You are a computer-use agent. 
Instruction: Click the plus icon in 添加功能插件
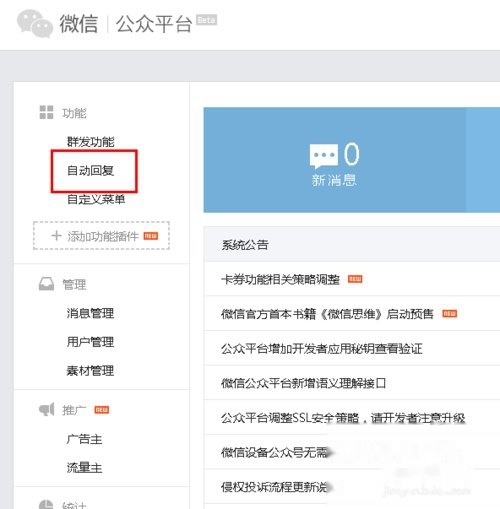click(56, 236)
